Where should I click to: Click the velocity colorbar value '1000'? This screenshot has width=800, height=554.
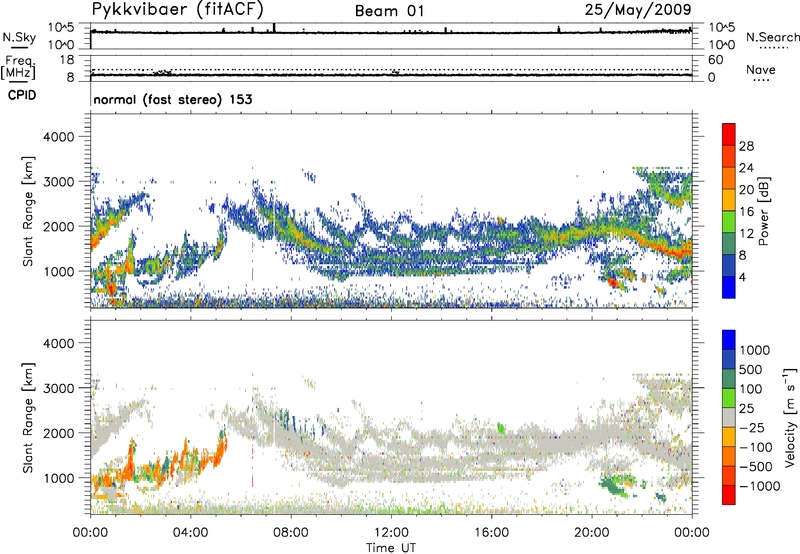pos(754,350)
